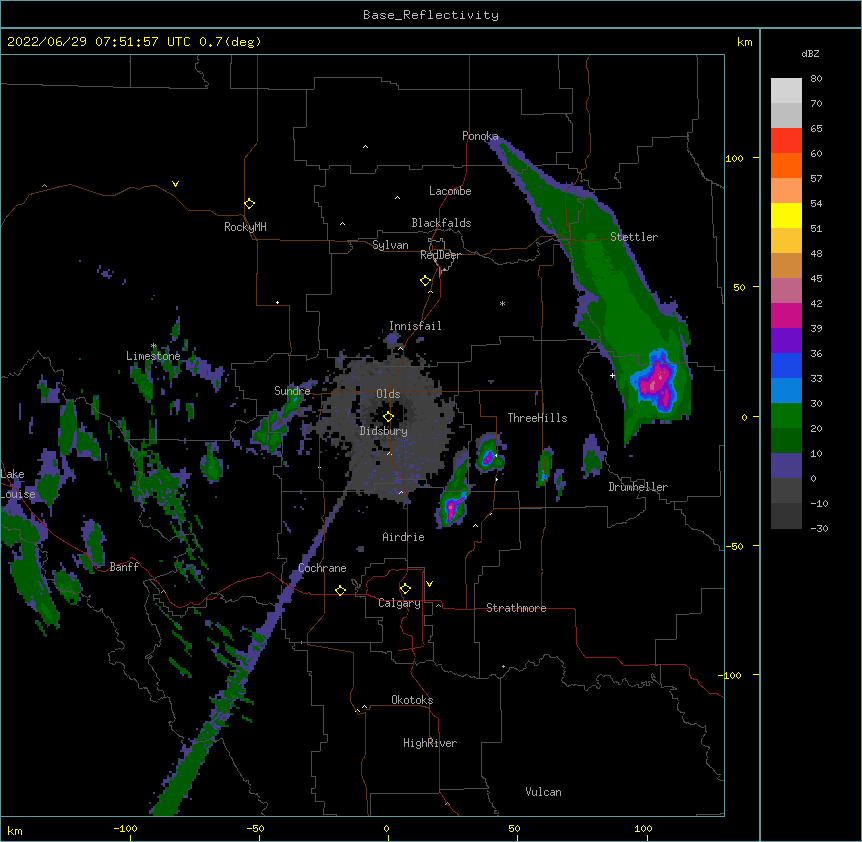Viewport: 862px width, 842px height.
Task: Click the Calgary city label
Action: click(x=399, y=603)
